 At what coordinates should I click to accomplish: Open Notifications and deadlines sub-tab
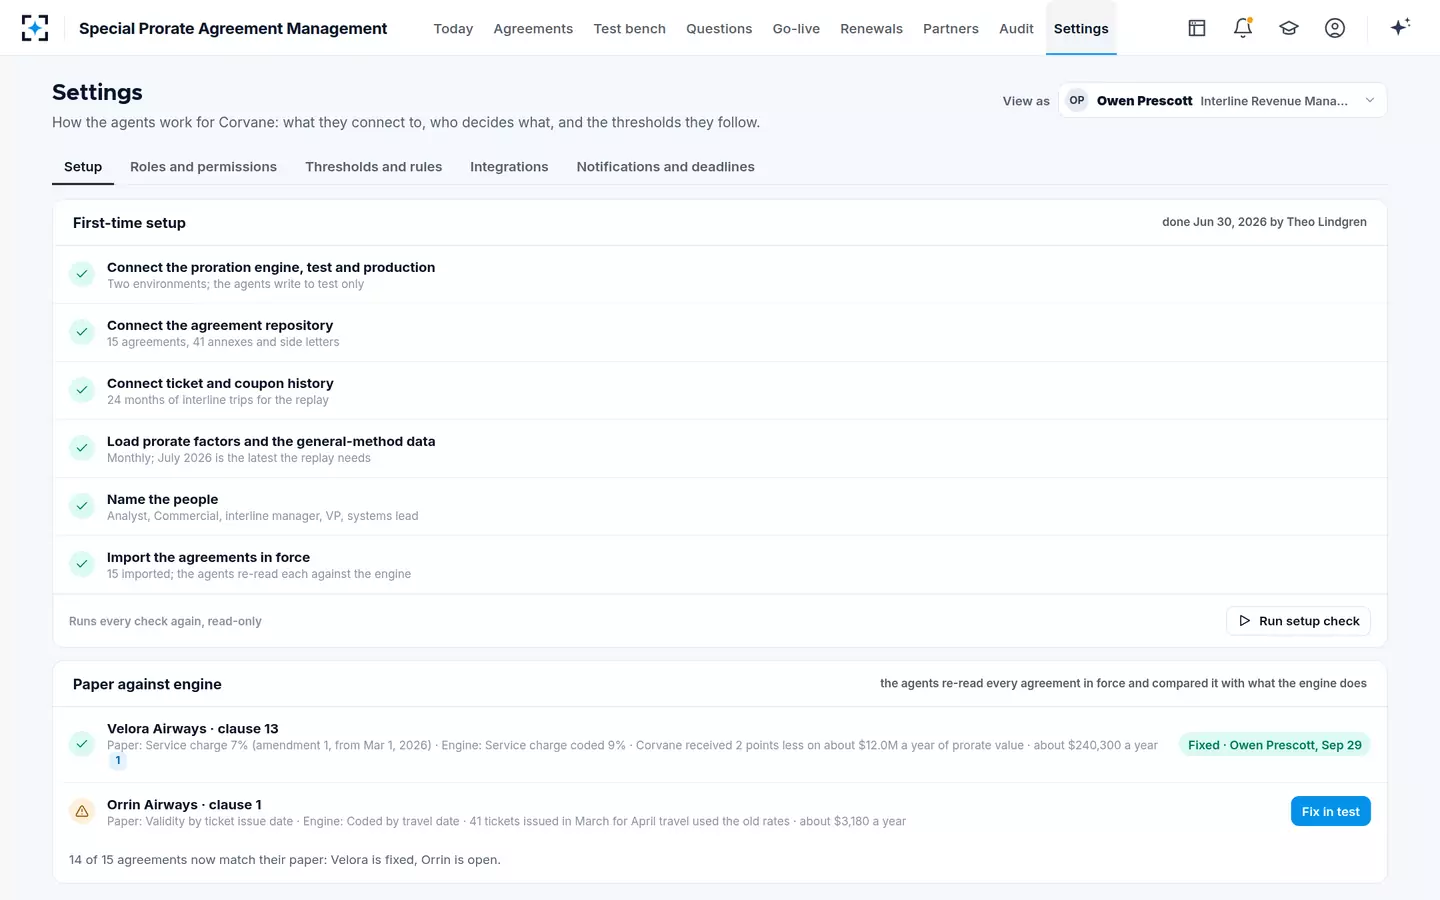coord(666,167)
